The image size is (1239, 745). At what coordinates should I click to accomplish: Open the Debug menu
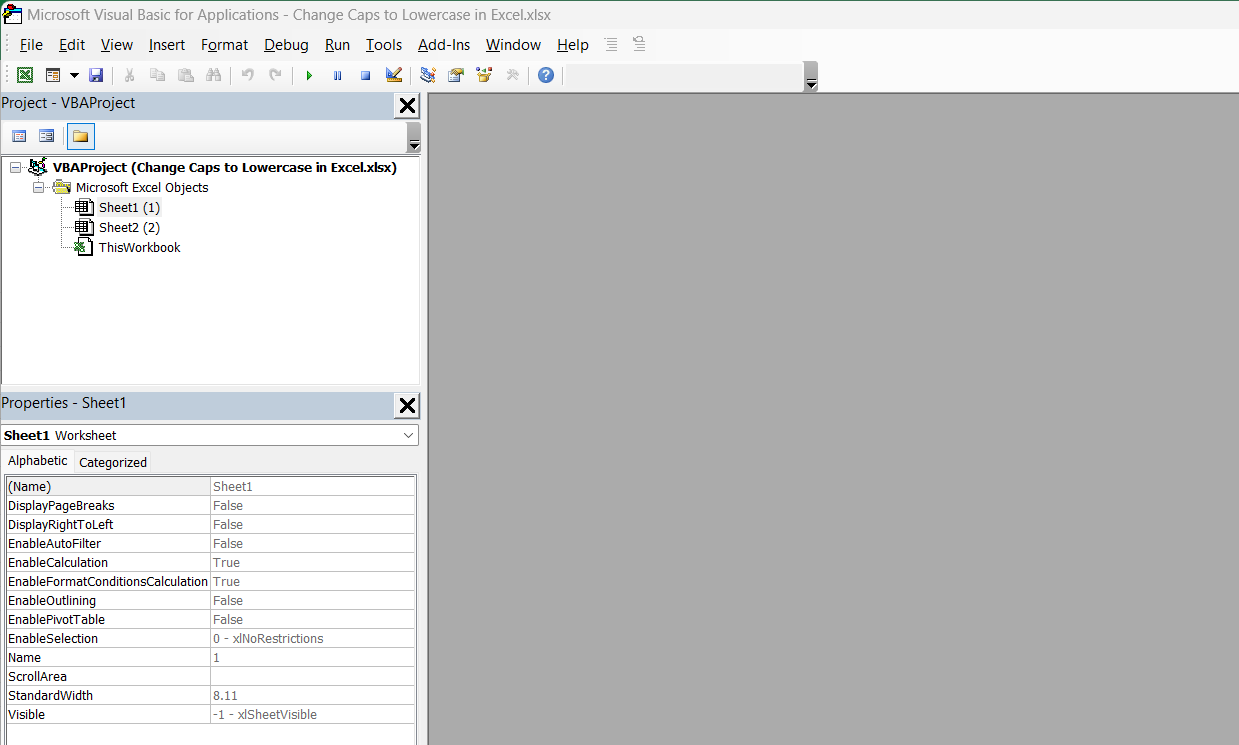pos(286,45)
